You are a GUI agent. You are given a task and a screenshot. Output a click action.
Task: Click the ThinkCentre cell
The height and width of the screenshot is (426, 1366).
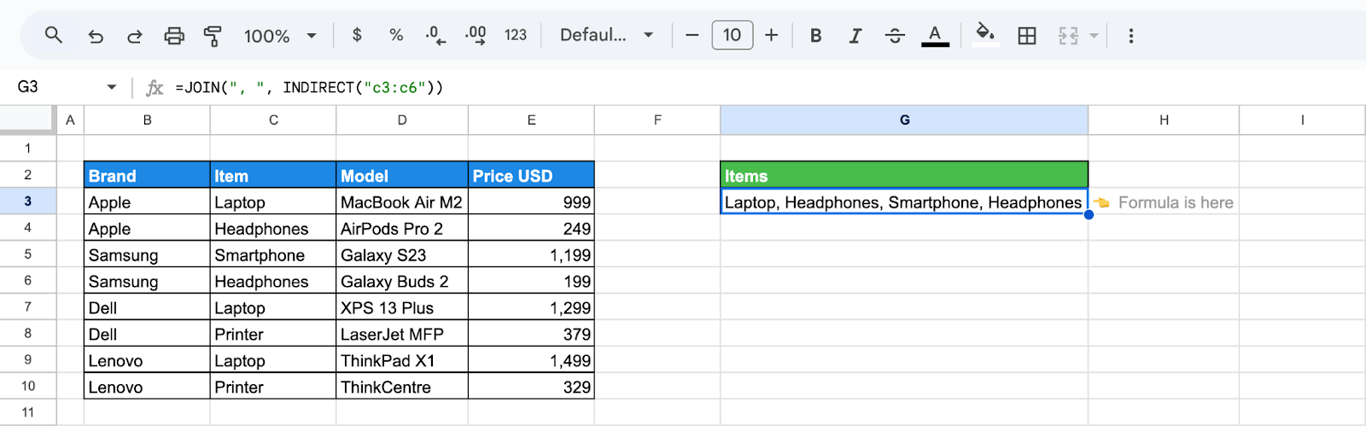(x=402, y=387)
